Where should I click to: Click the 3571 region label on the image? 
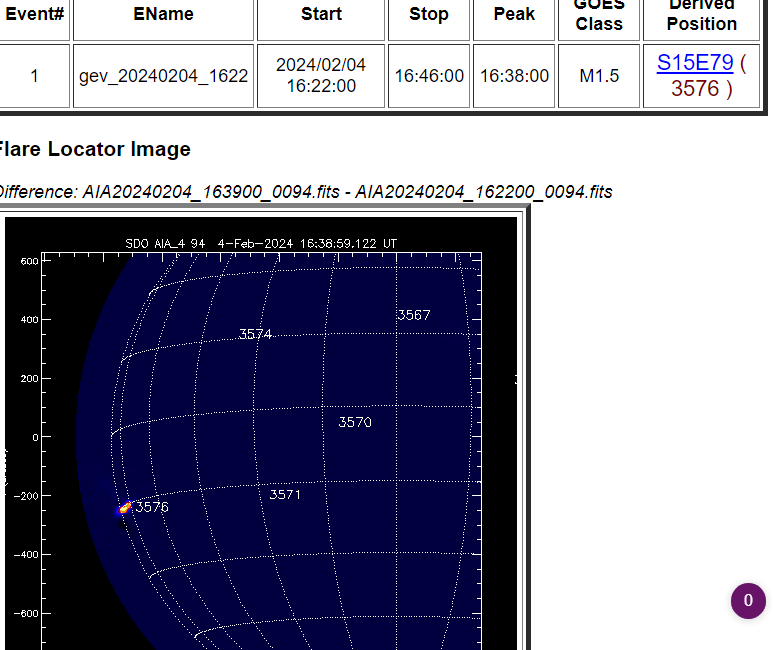tap(285, 495)
